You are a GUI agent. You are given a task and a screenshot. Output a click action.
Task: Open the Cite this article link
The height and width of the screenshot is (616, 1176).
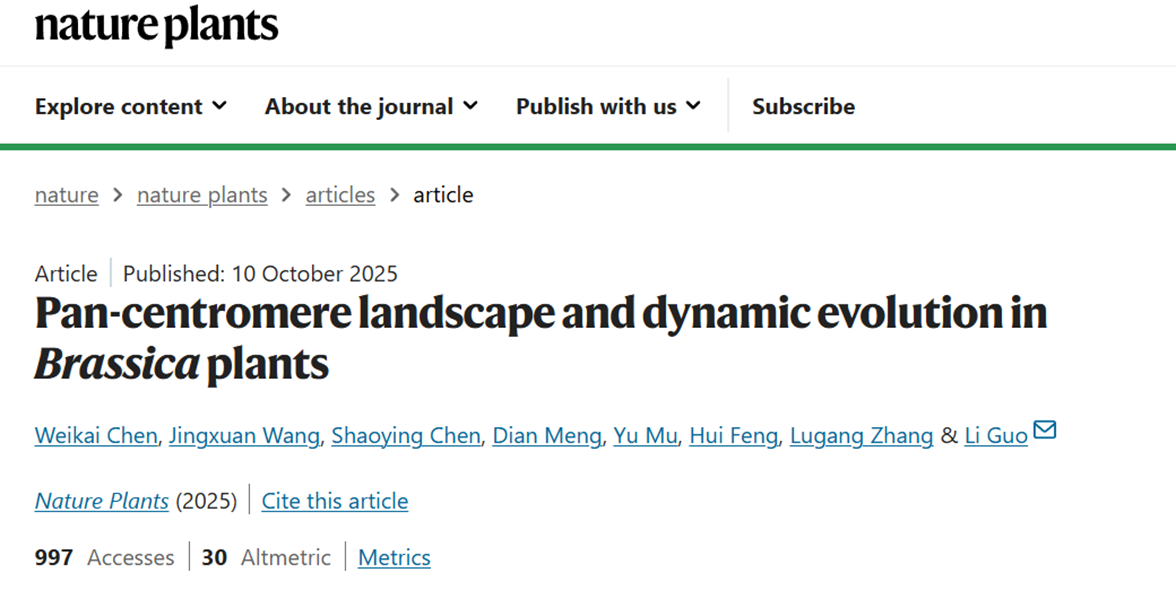334,500
